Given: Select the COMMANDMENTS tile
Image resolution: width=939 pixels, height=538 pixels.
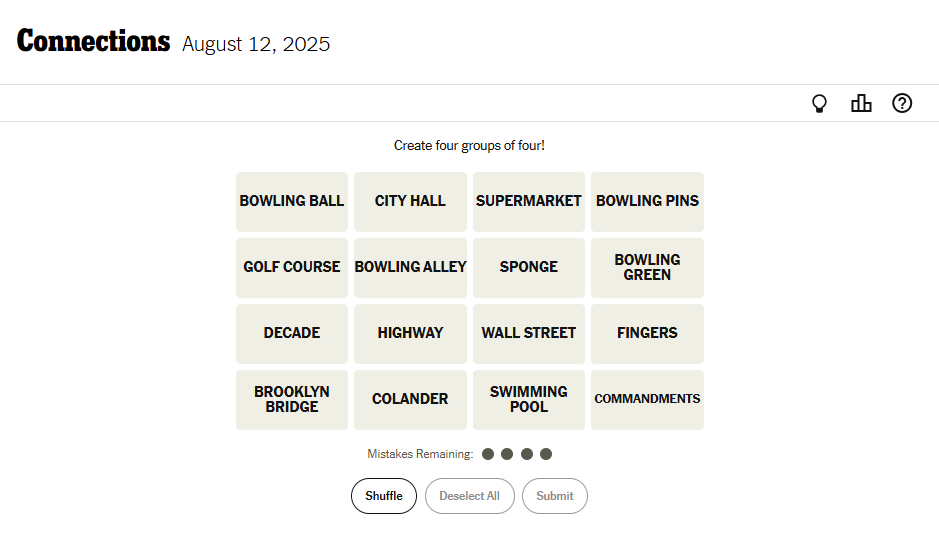Looking at the screenshot, I should click(x=647, y=399).
